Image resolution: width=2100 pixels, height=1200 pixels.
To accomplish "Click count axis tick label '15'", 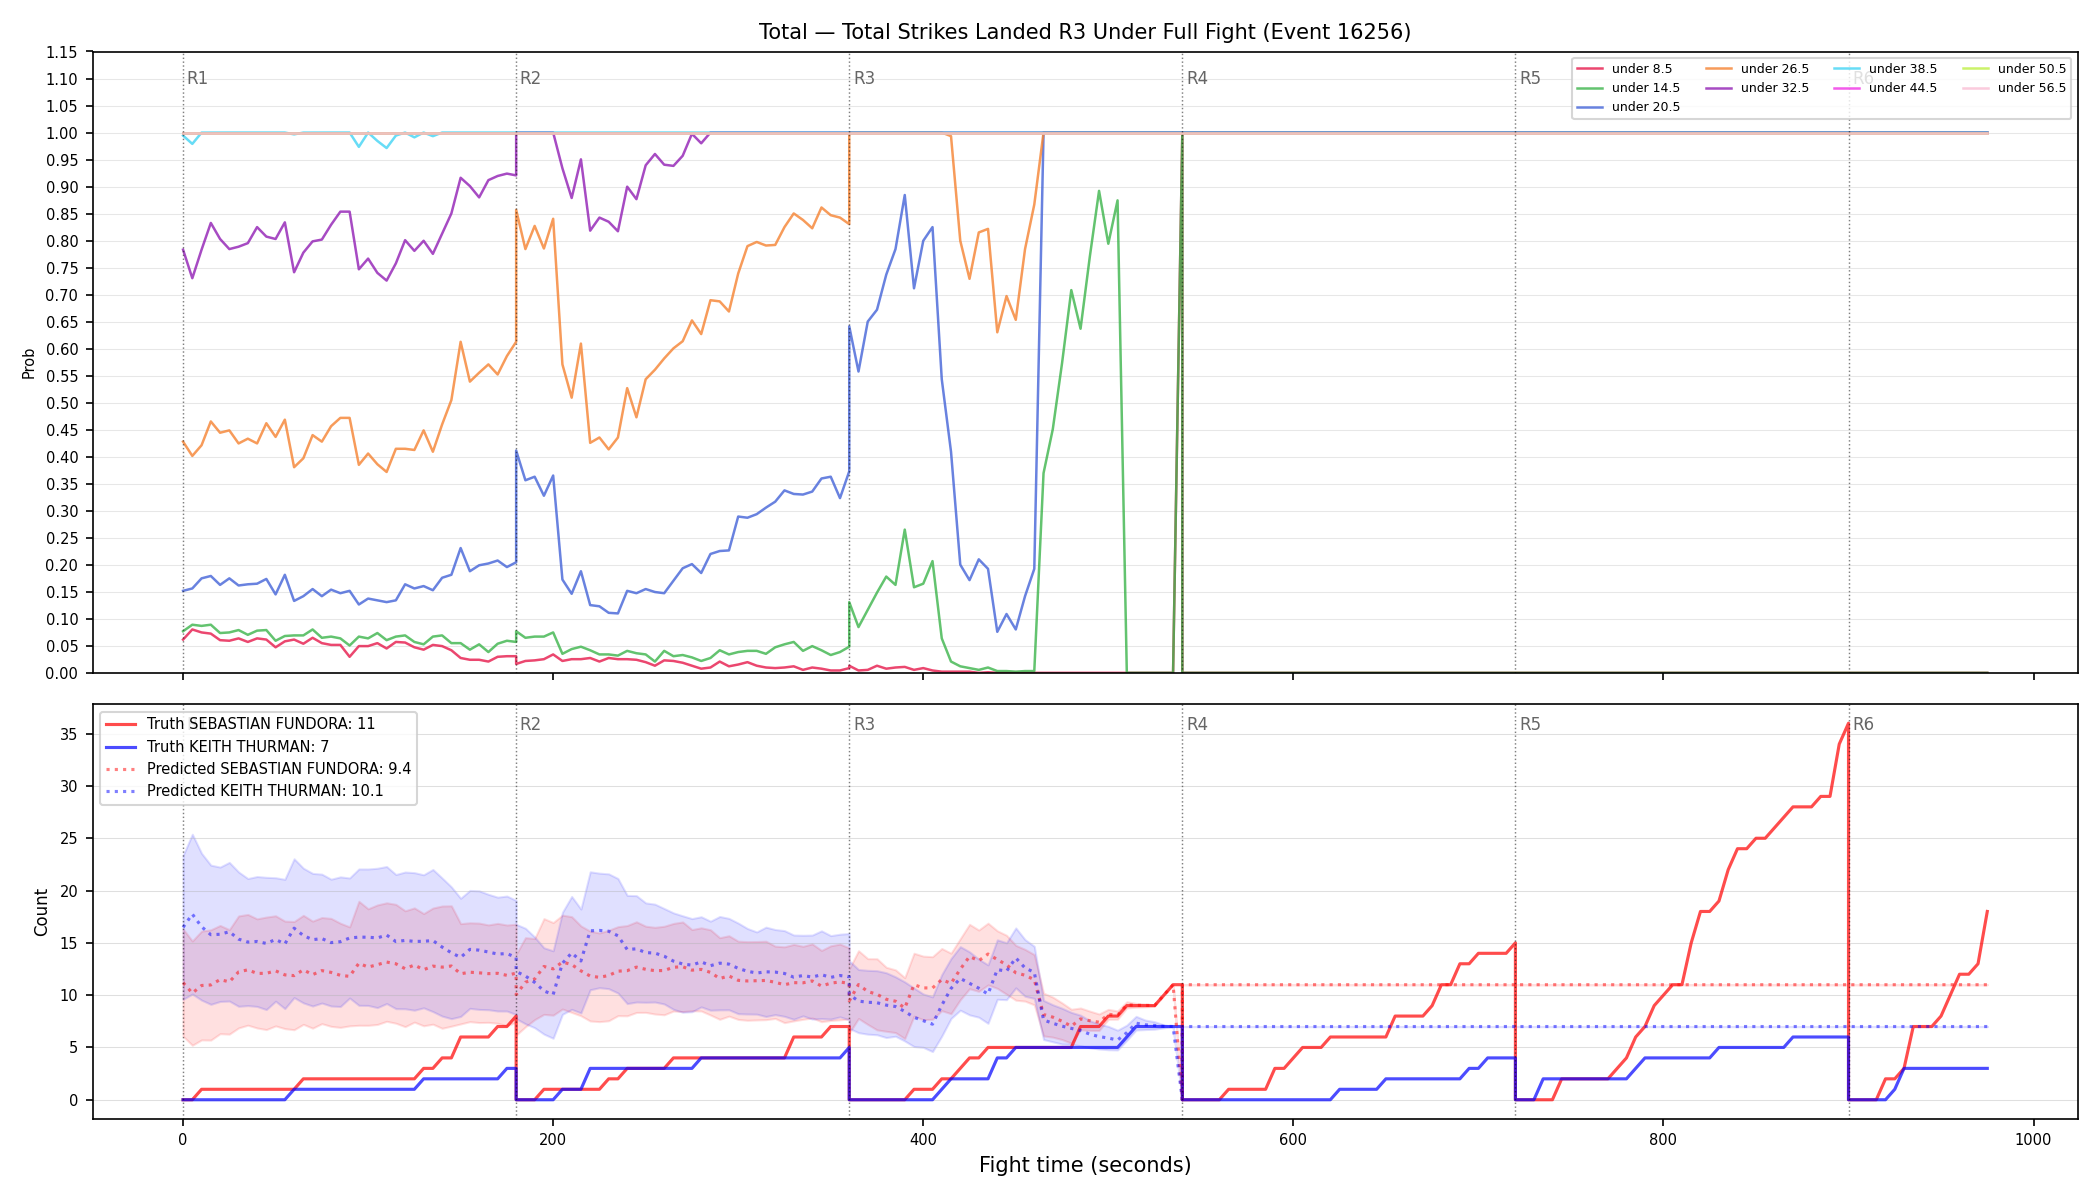I will click(x=69, y=943).
